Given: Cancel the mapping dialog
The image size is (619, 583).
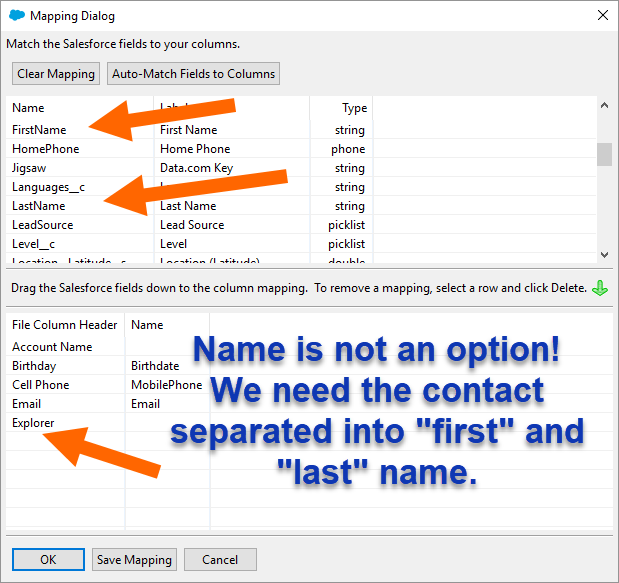Looking at the screenshot, I should pos(220,559).
